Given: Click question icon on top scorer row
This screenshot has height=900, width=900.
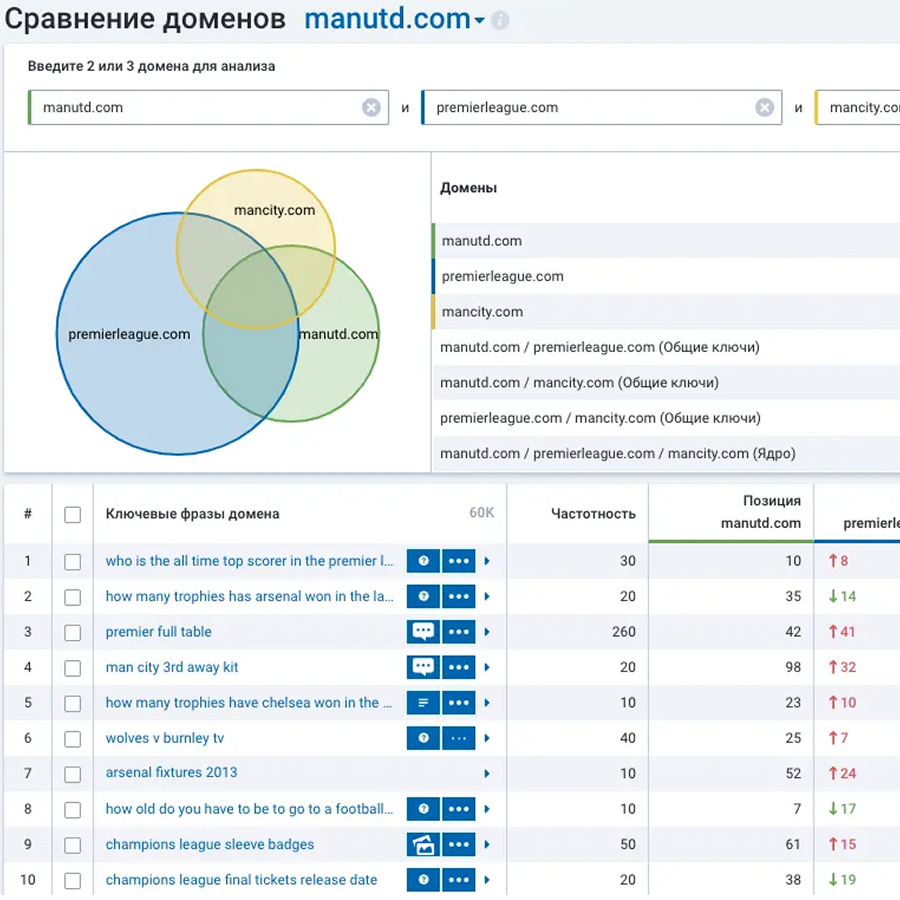Looking at the screenshot, I should click(423, 561).
